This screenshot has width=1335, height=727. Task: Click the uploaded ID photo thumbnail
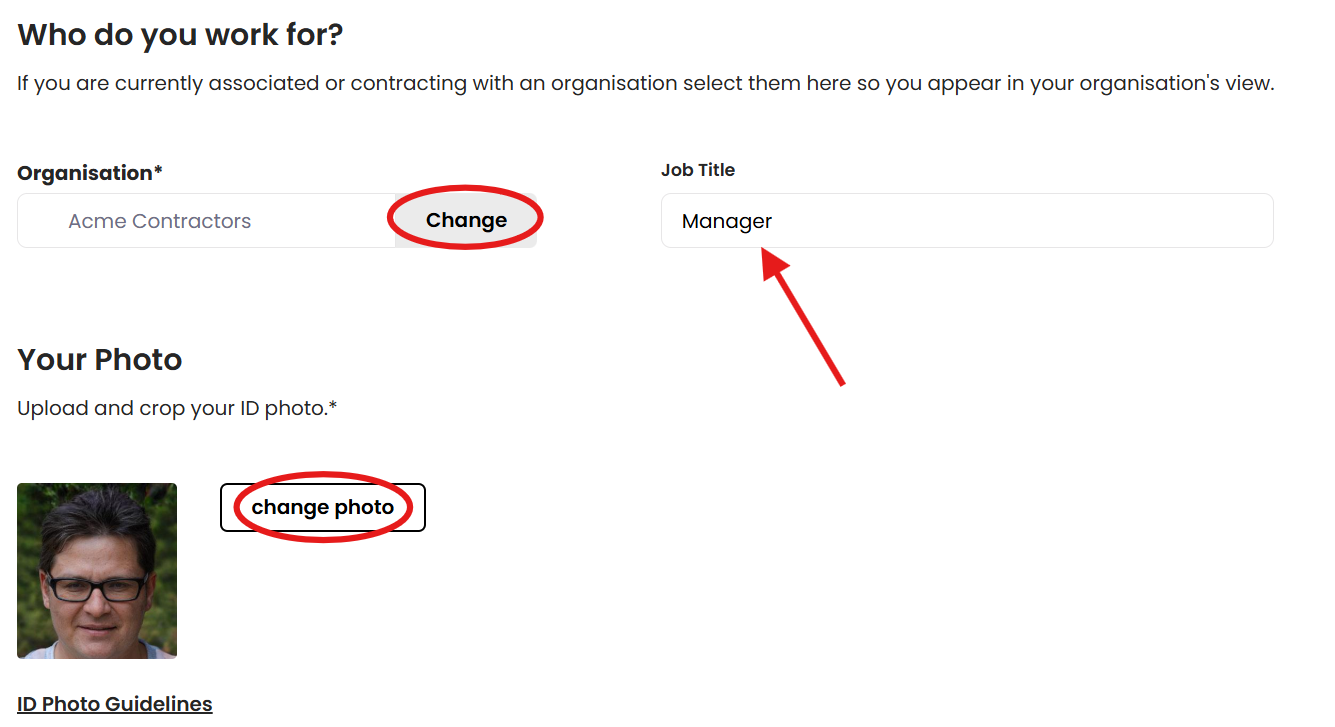(x=97, y=571)
